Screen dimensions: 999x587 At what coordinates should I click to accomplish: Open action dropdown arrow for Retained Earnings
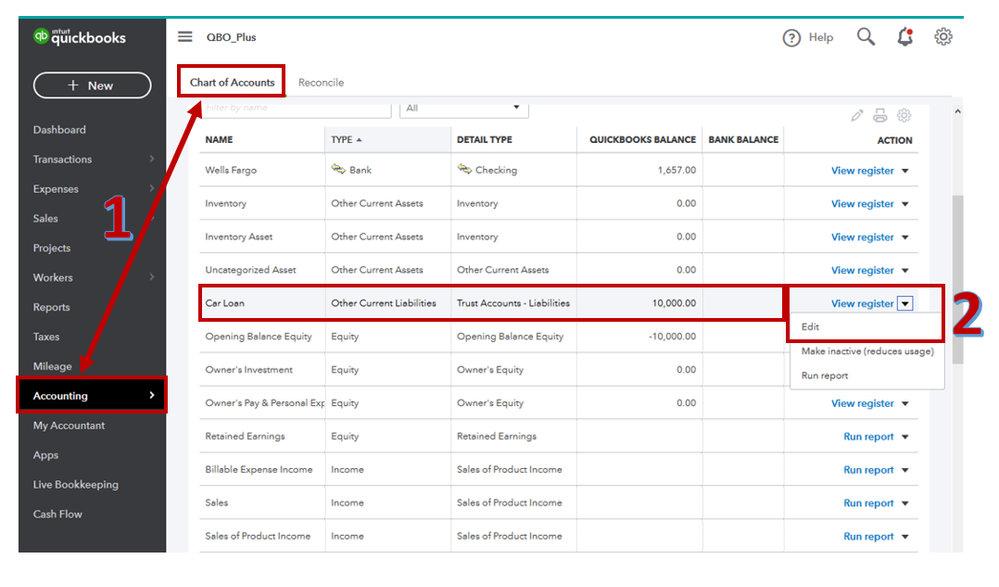click(x=905, y=437)
